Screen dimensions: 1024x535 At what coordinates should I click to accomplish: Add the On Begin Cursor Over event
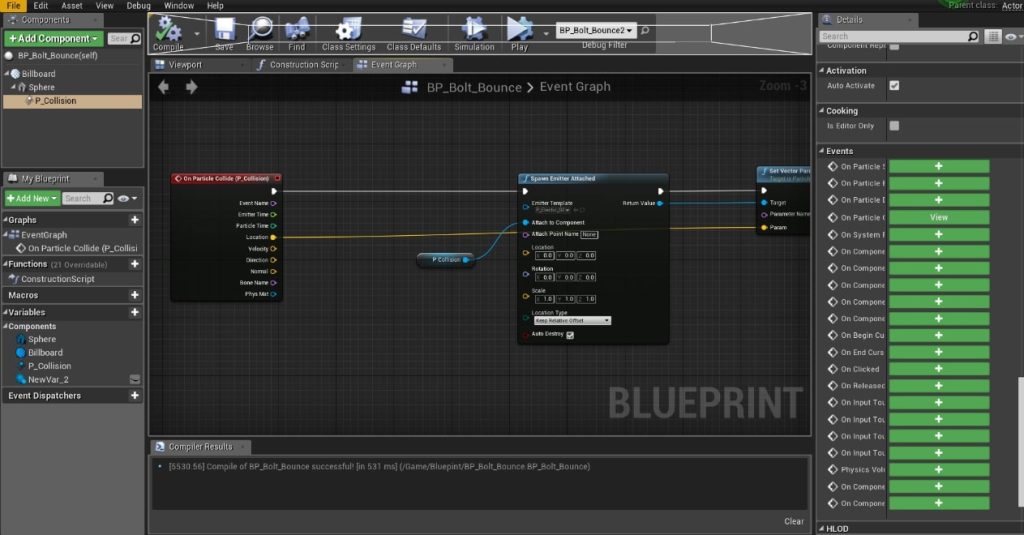[x=938, y=335]
